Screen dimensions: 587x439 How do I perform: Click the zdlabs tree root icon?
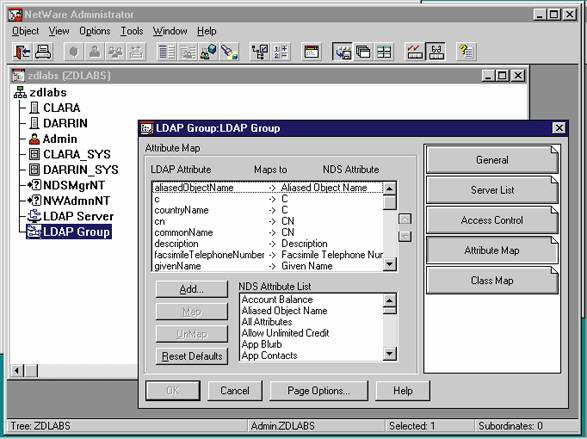(x=20, y=92)
